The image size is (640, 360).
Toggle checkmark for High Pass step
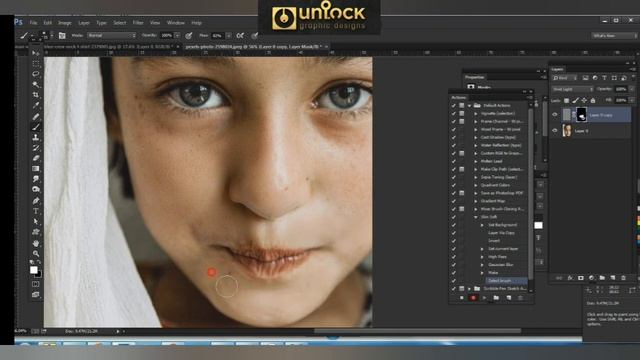(x=453, y=257)
